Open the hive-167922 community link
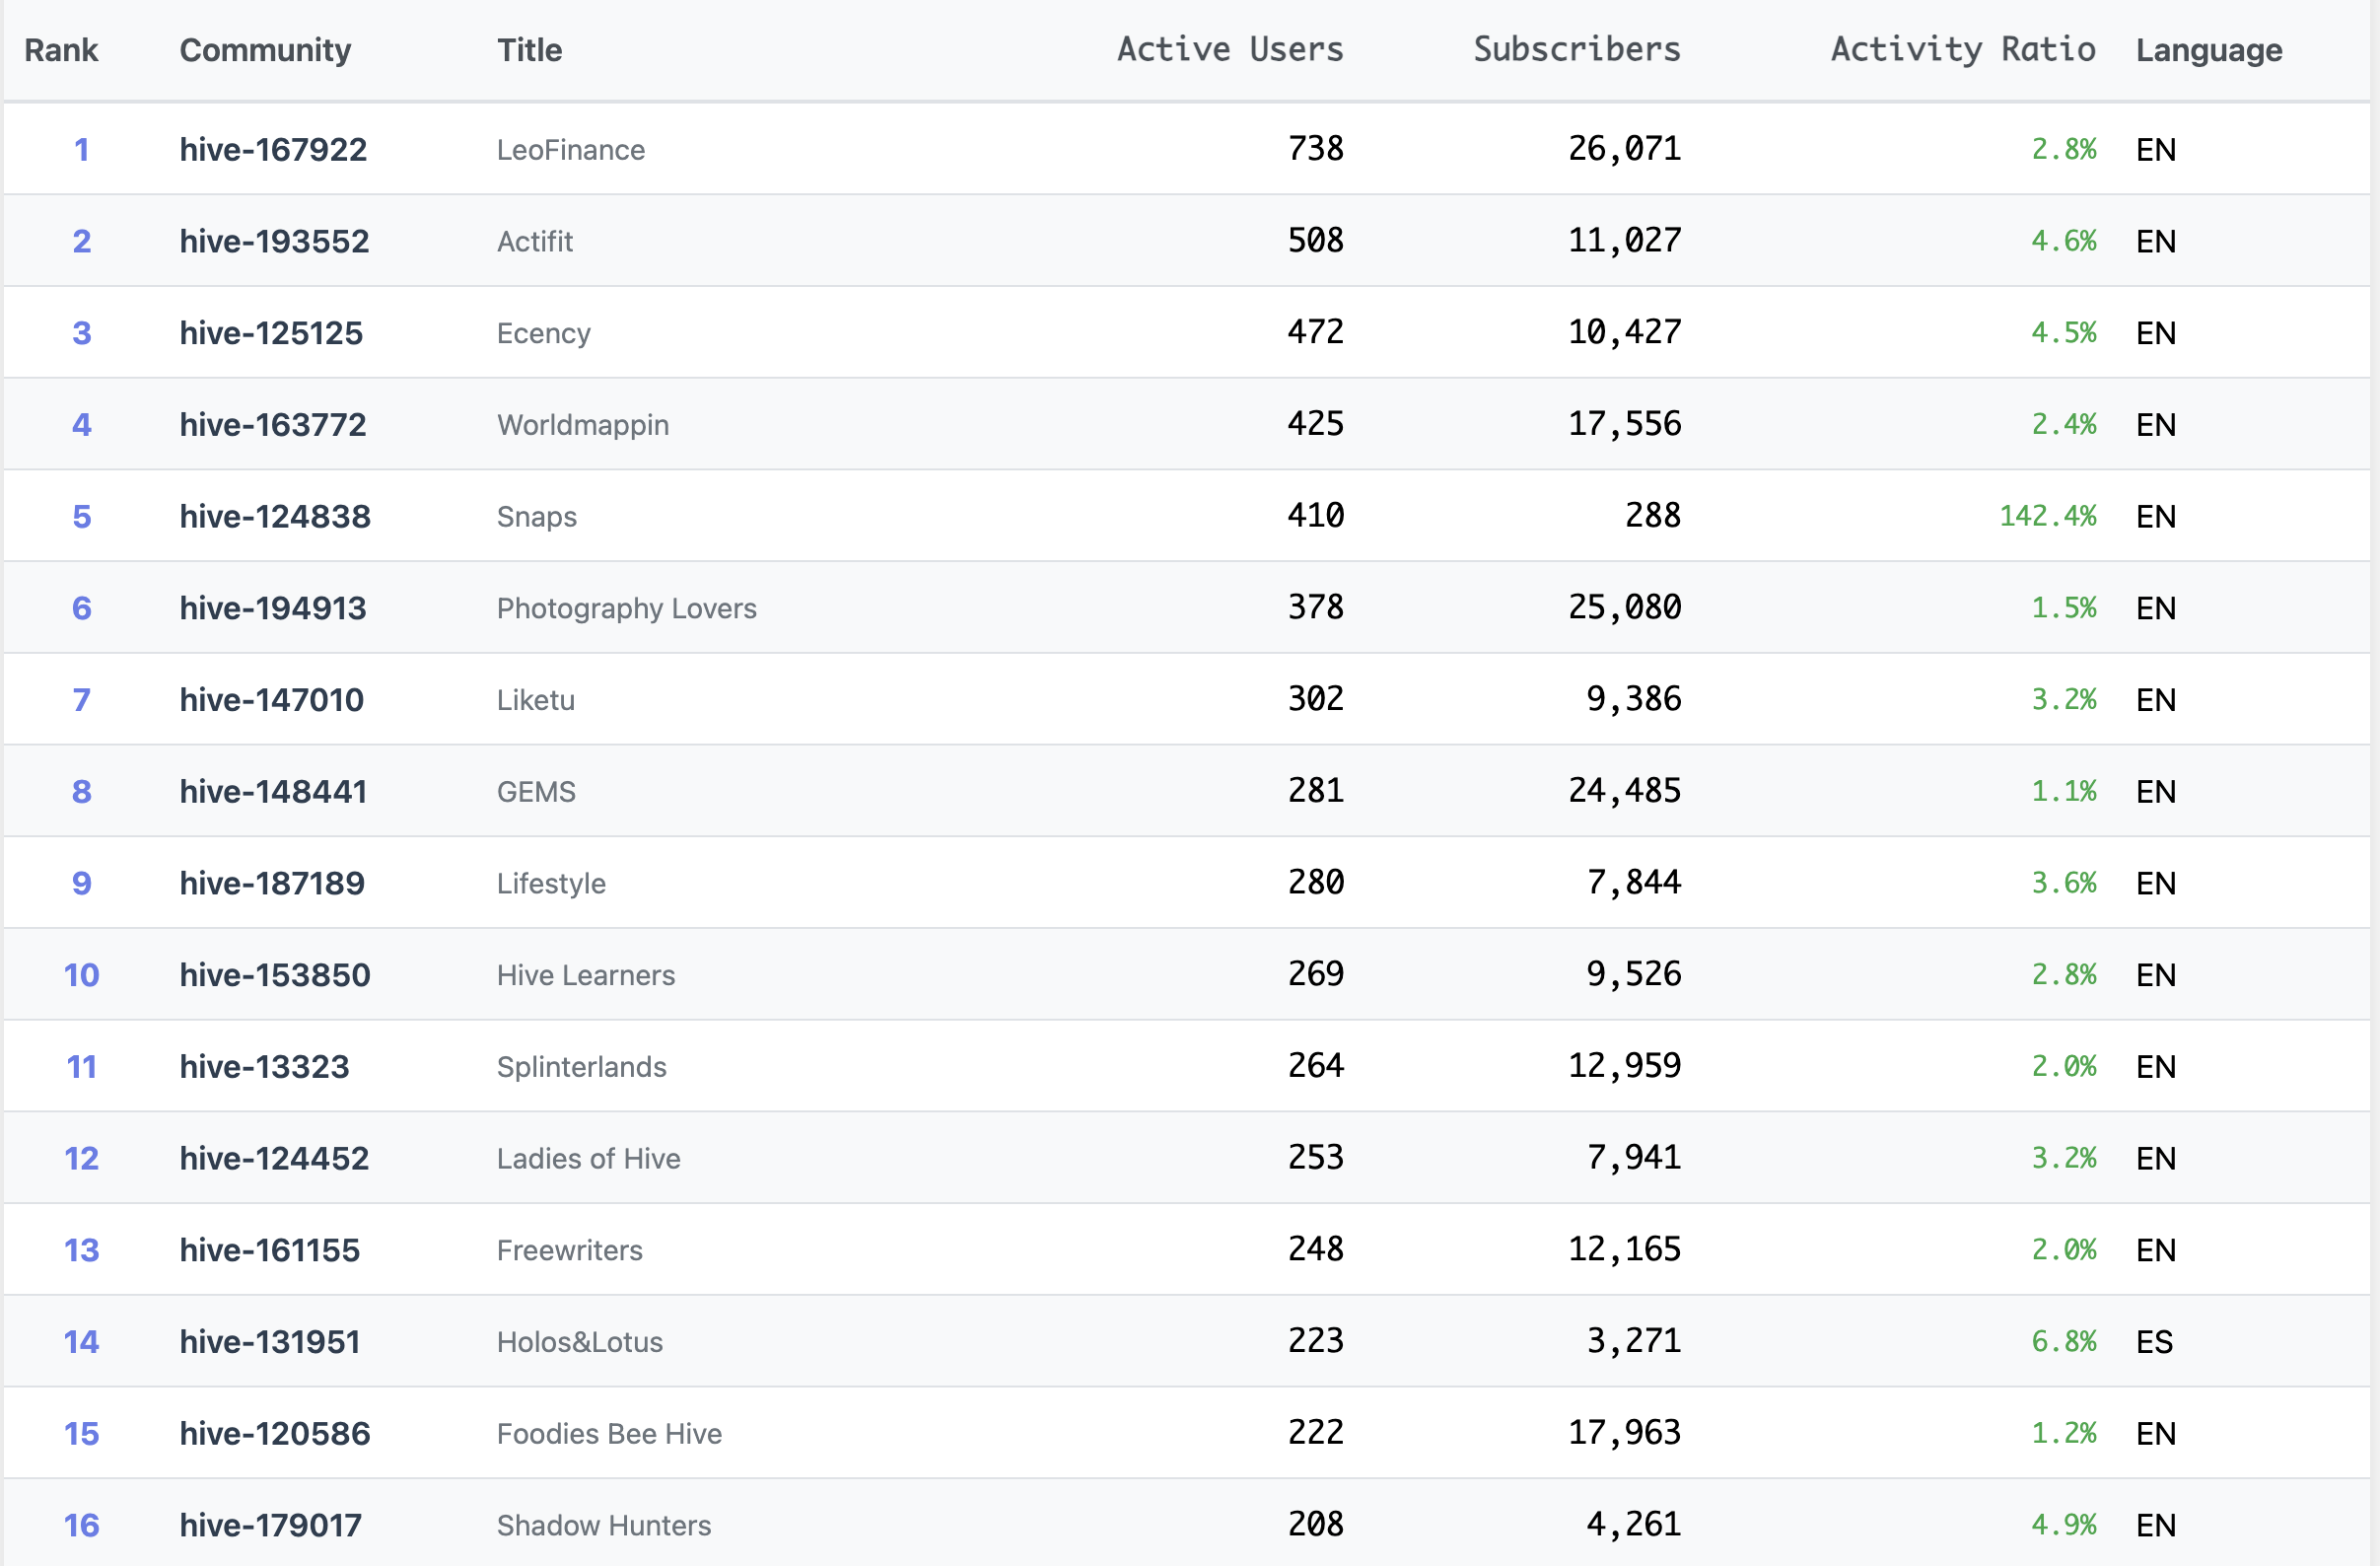 (x=273, y=150)
